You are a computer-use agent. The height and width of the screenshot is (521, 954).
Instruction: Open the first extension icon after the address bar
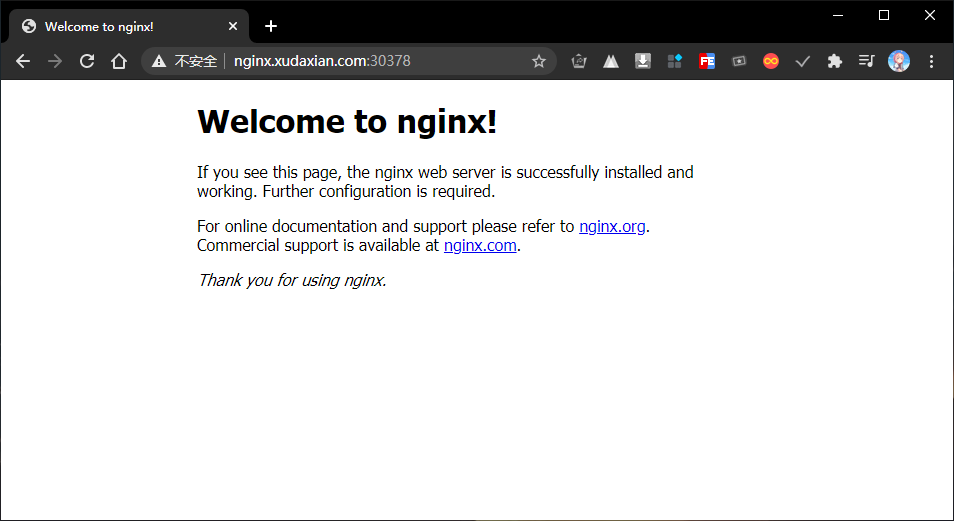pos(579,61)
